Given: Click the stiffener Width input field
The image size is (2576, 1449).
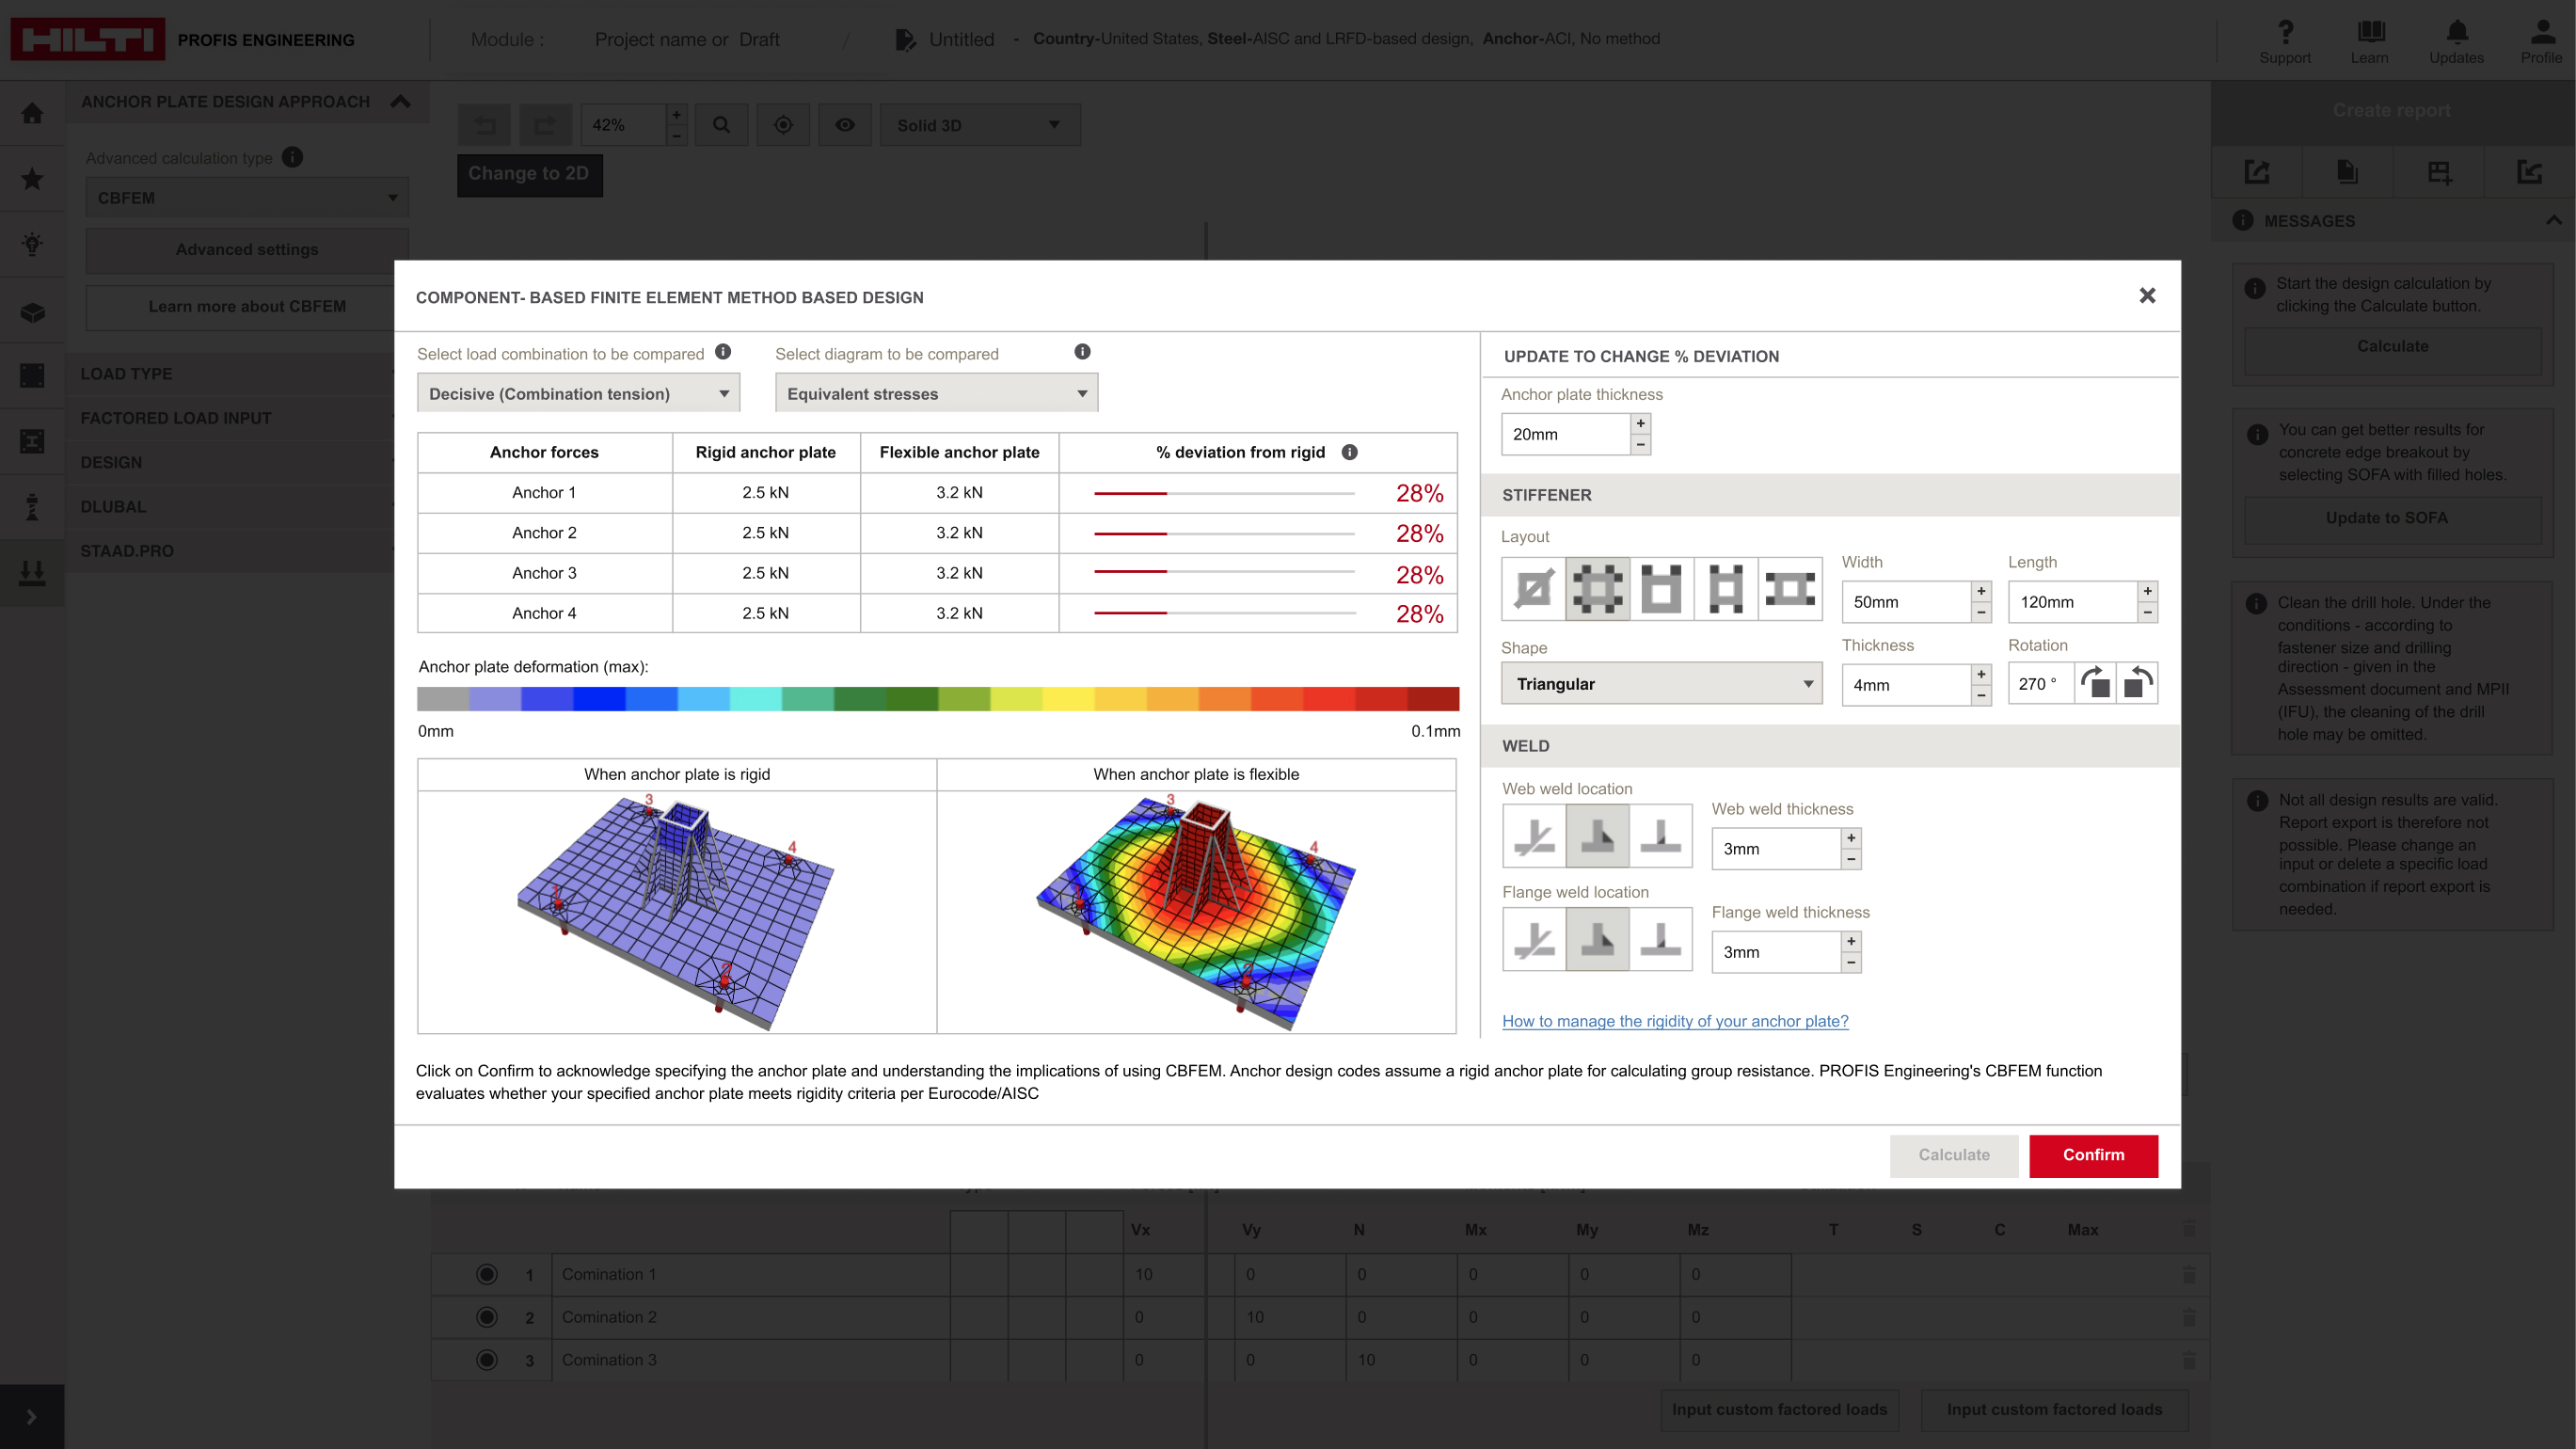Looking at the screenshot, I should (x=1906, y=602).
